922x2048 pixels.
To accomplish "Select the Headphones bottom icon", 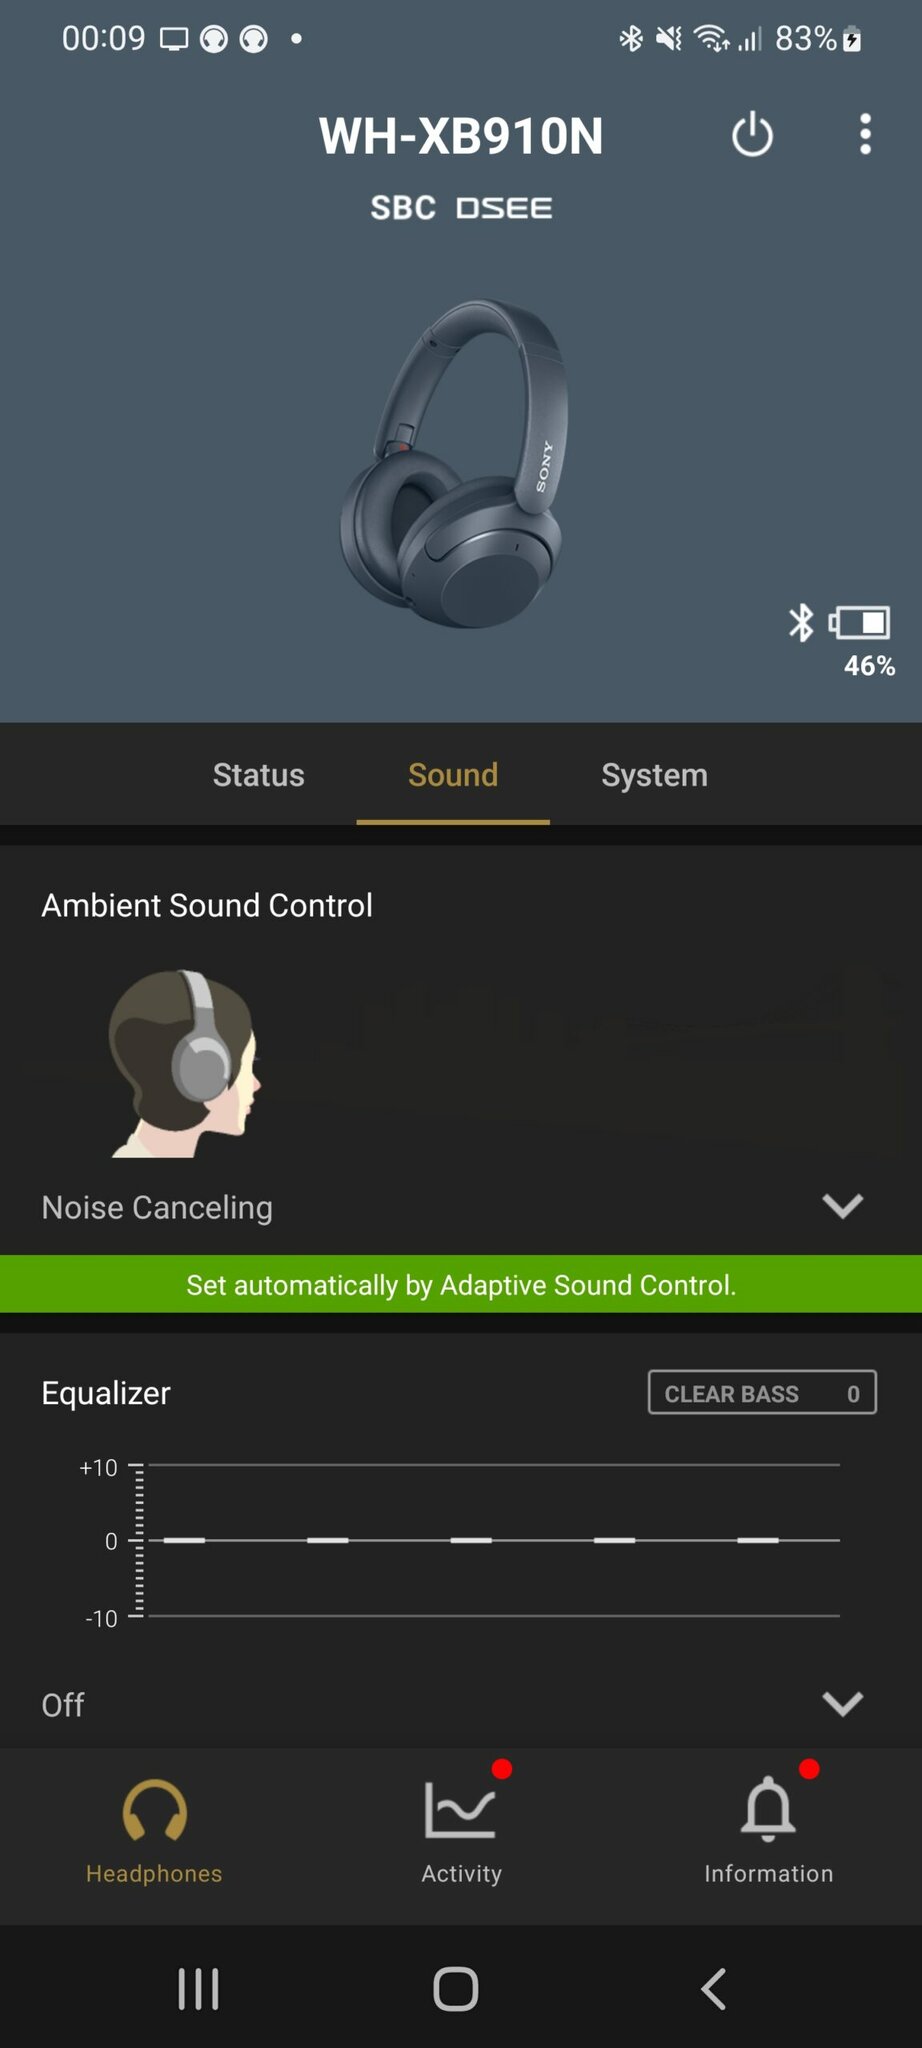I will [x=154, y=1810].
